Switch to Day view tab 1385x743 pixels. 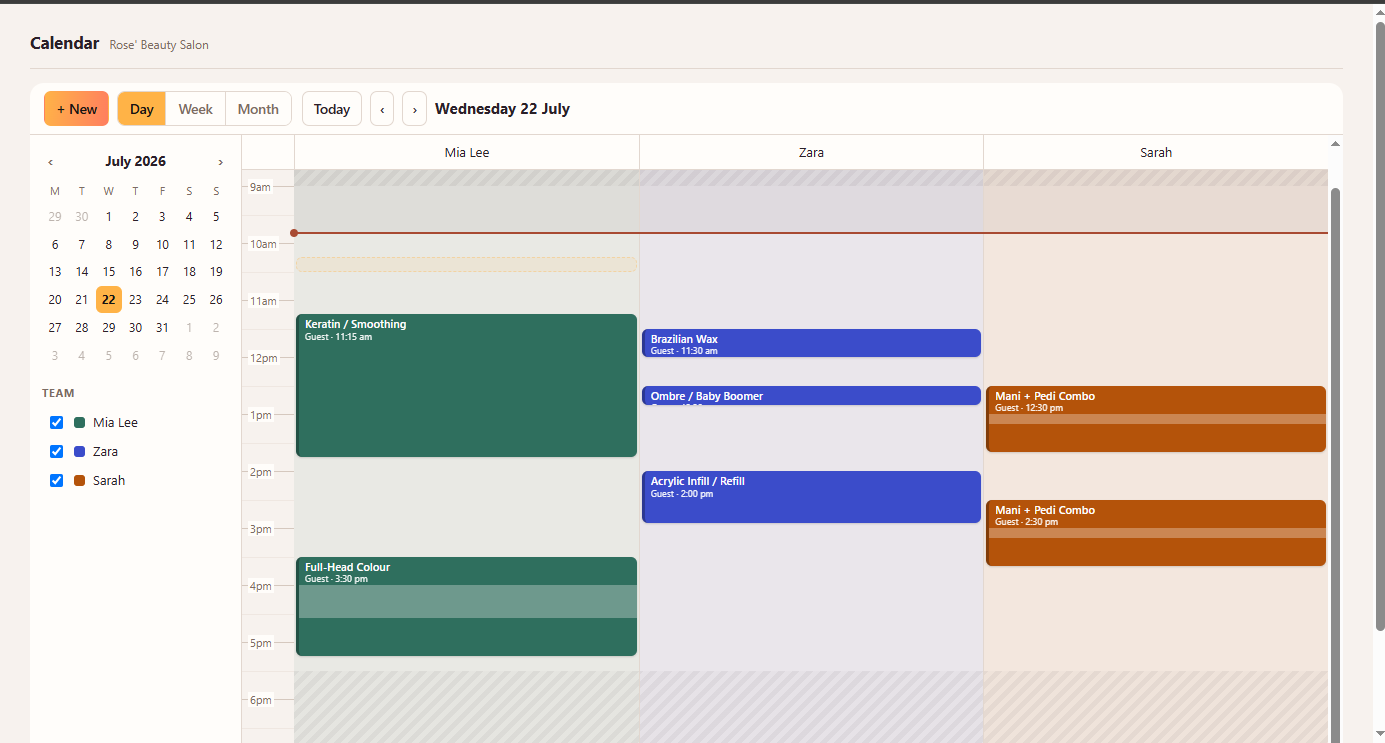click(142, 109)
